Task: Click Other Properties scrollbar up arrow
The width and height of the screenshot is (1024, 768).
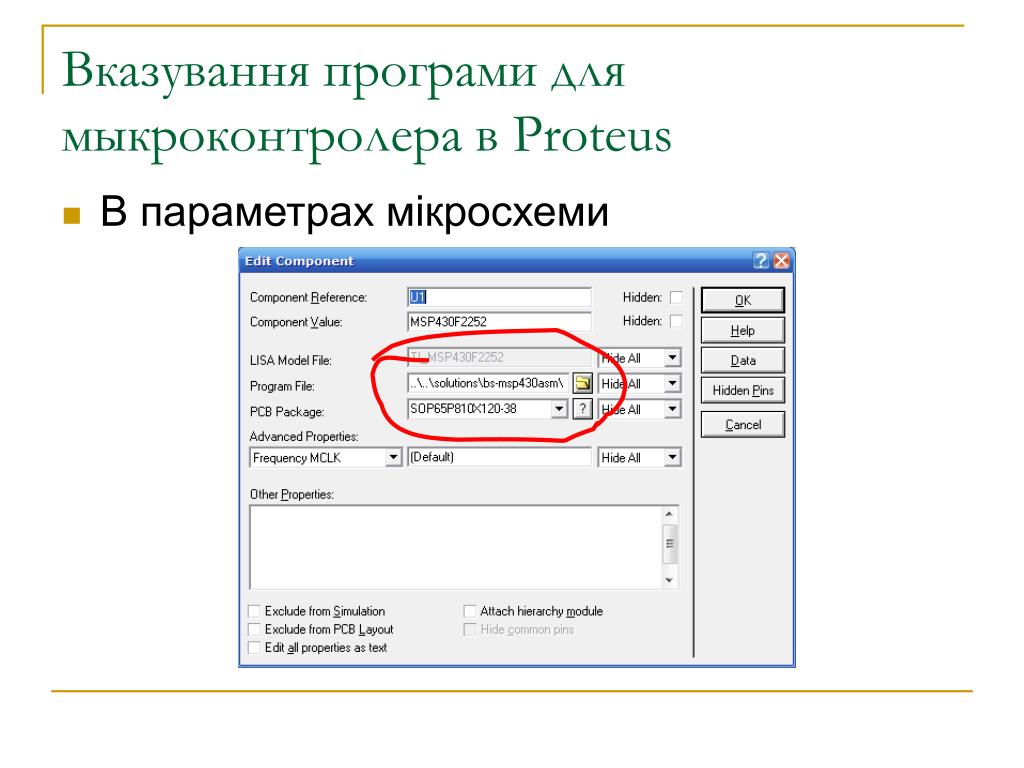Action: point(669,515)
